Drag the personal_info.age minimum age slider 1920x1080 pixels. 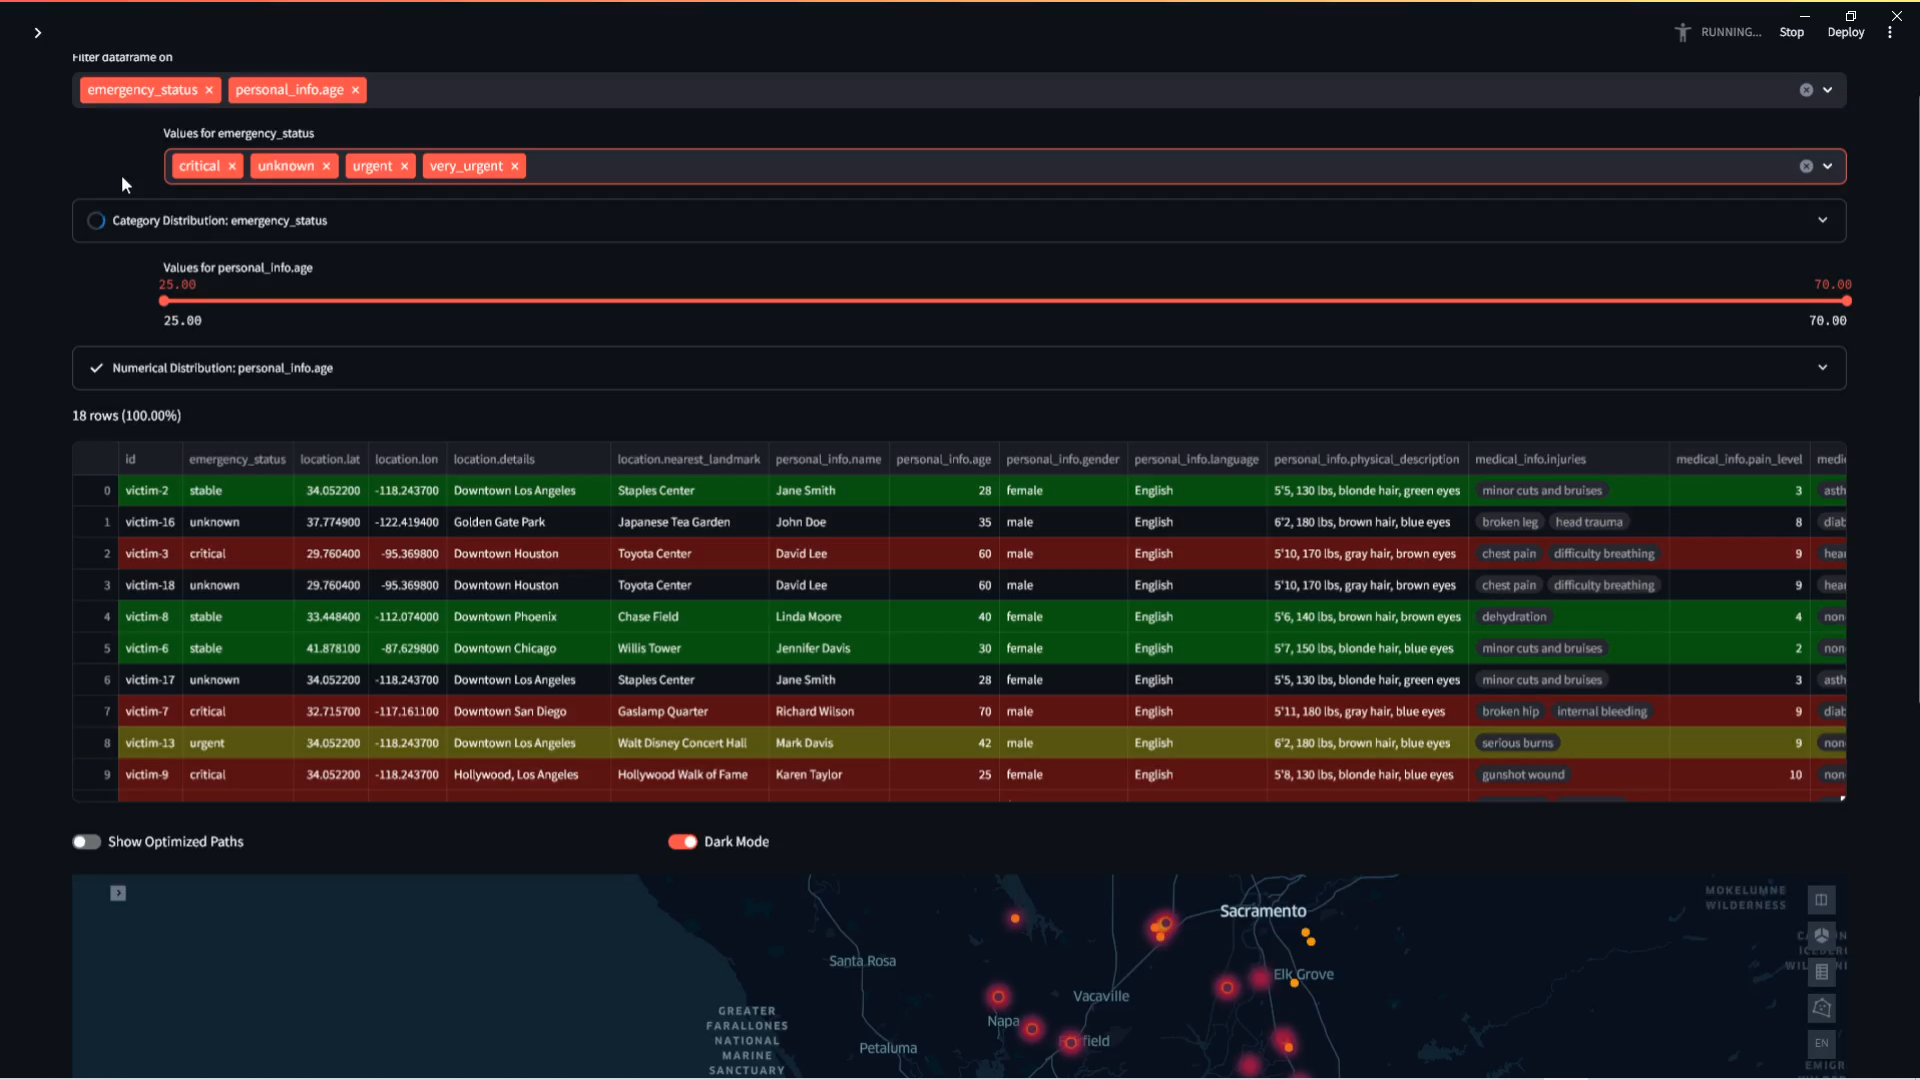point(167,299)
